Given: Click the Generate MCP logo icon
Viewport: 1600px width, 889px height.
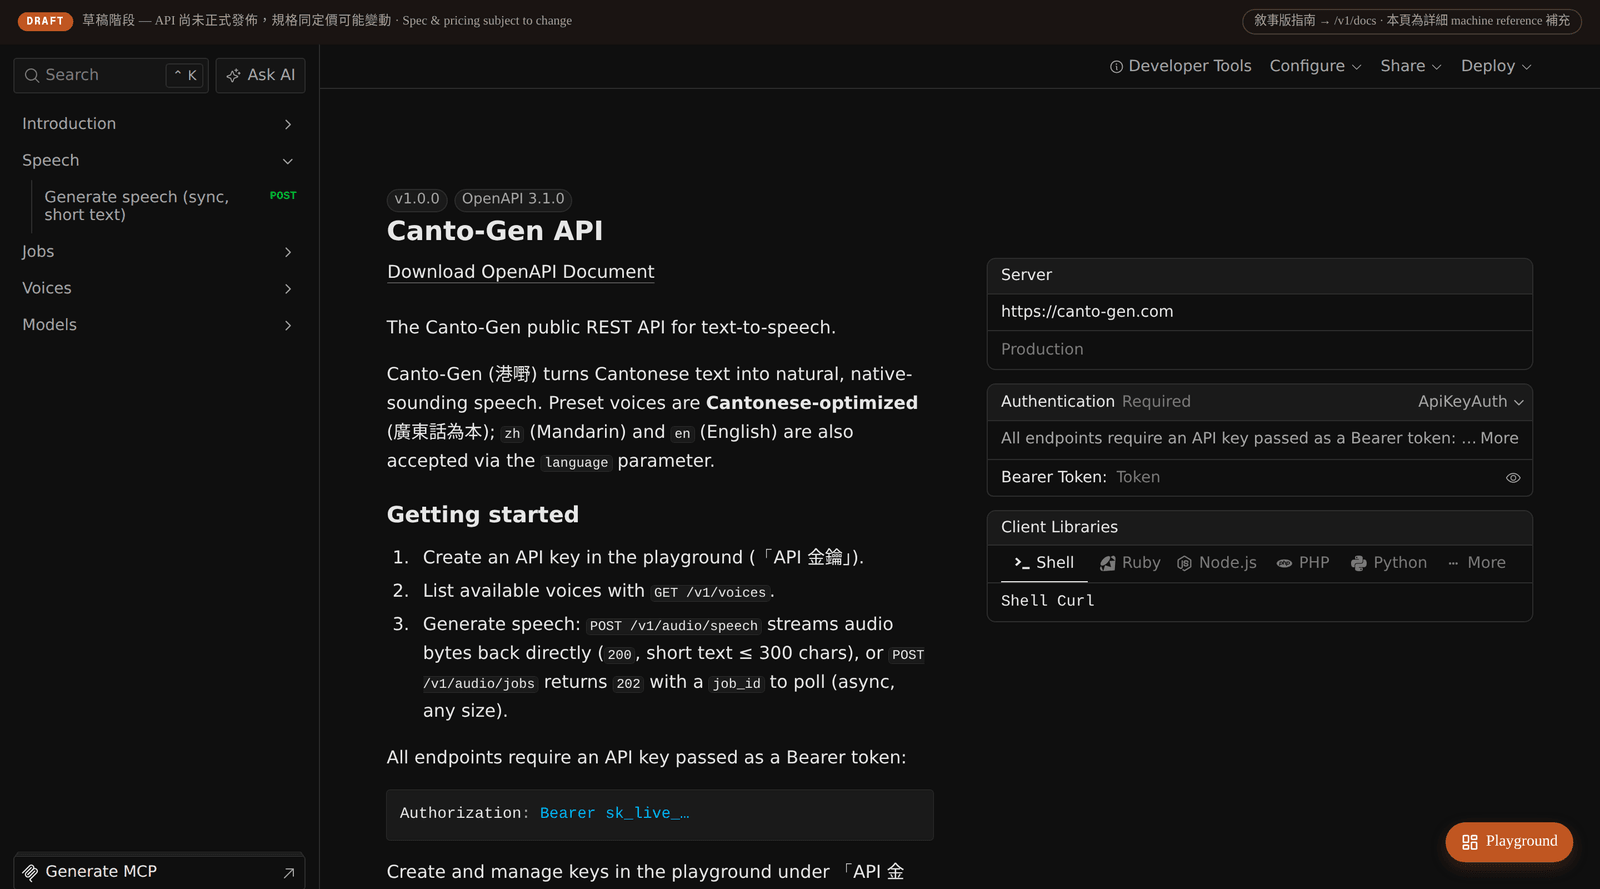Looking at the screenshot, I should [30, 872].
